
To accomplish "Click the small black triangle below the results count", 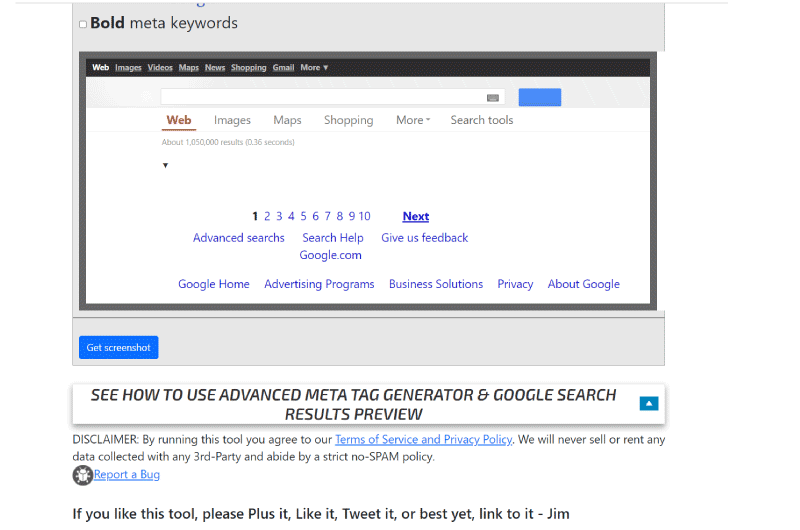I will [165, 165].
